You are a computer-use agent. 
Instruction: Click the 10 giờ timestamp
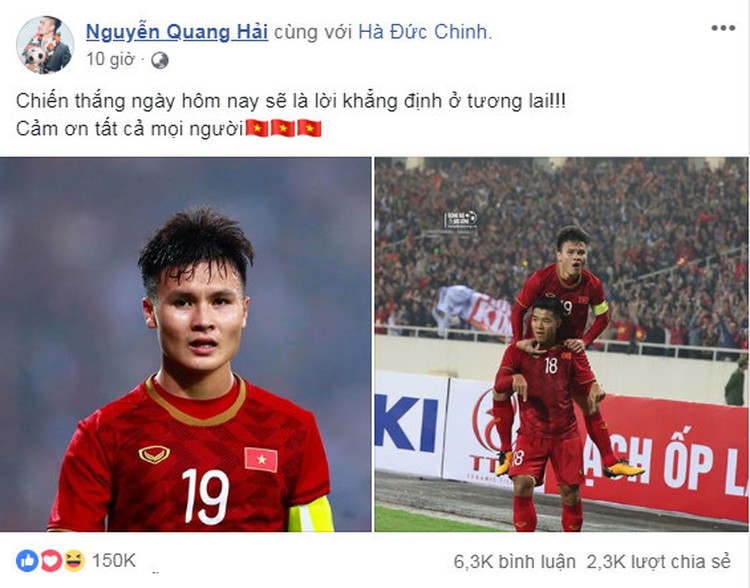coord(110,60)
